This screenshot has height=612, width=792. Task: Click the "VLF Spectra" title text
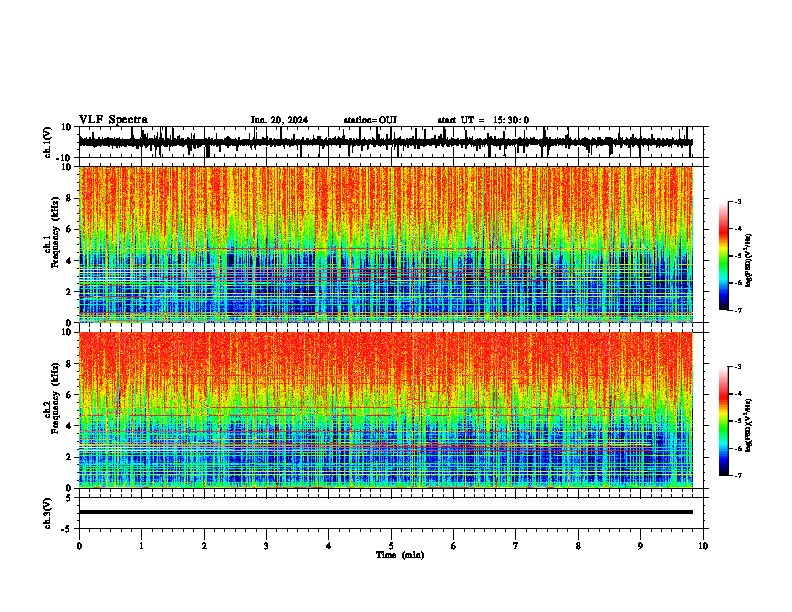[113, 120]
